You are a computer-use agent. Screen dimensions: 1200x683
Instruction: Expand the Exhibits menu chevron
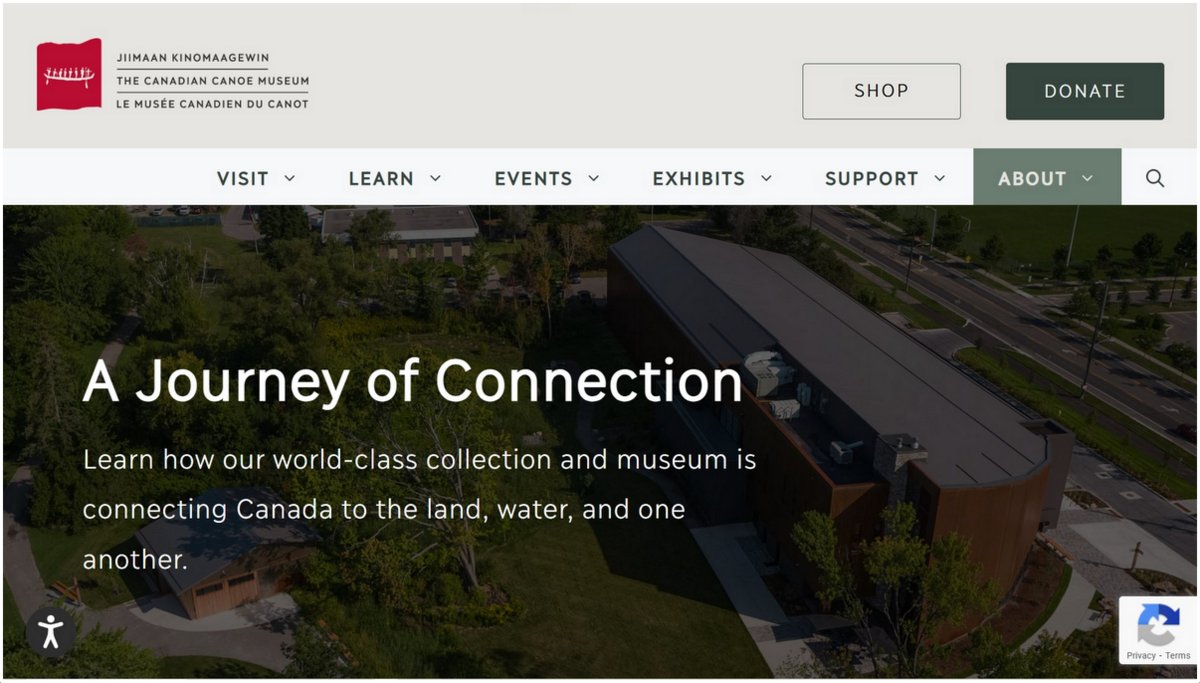pyautogui.click(x=766, y=179)
